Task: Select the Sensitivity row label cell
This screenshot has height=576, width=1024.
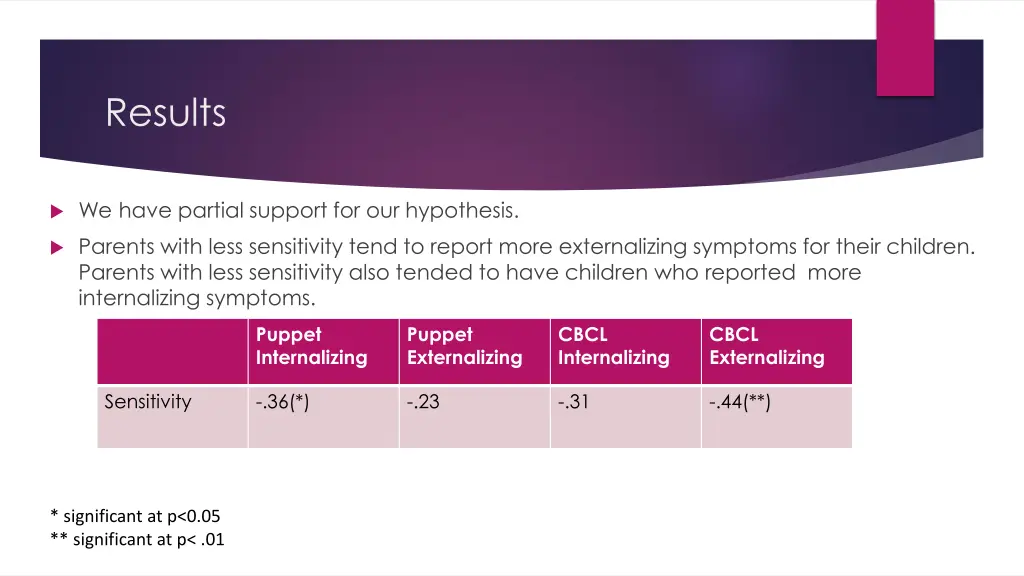Action: tap(172, 417)
